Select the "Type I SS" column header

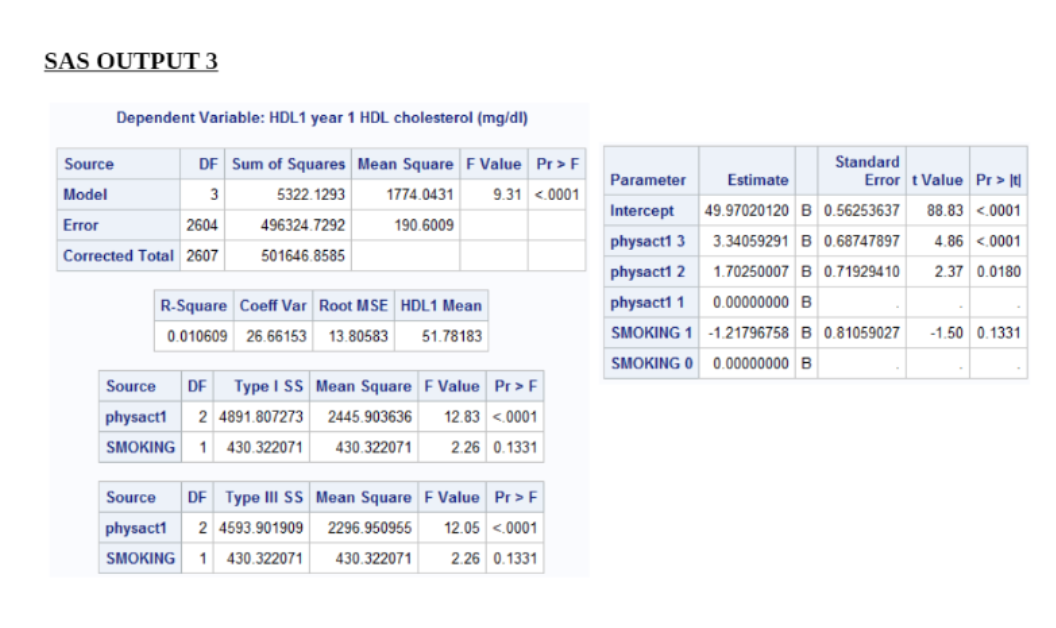(268, 387)
